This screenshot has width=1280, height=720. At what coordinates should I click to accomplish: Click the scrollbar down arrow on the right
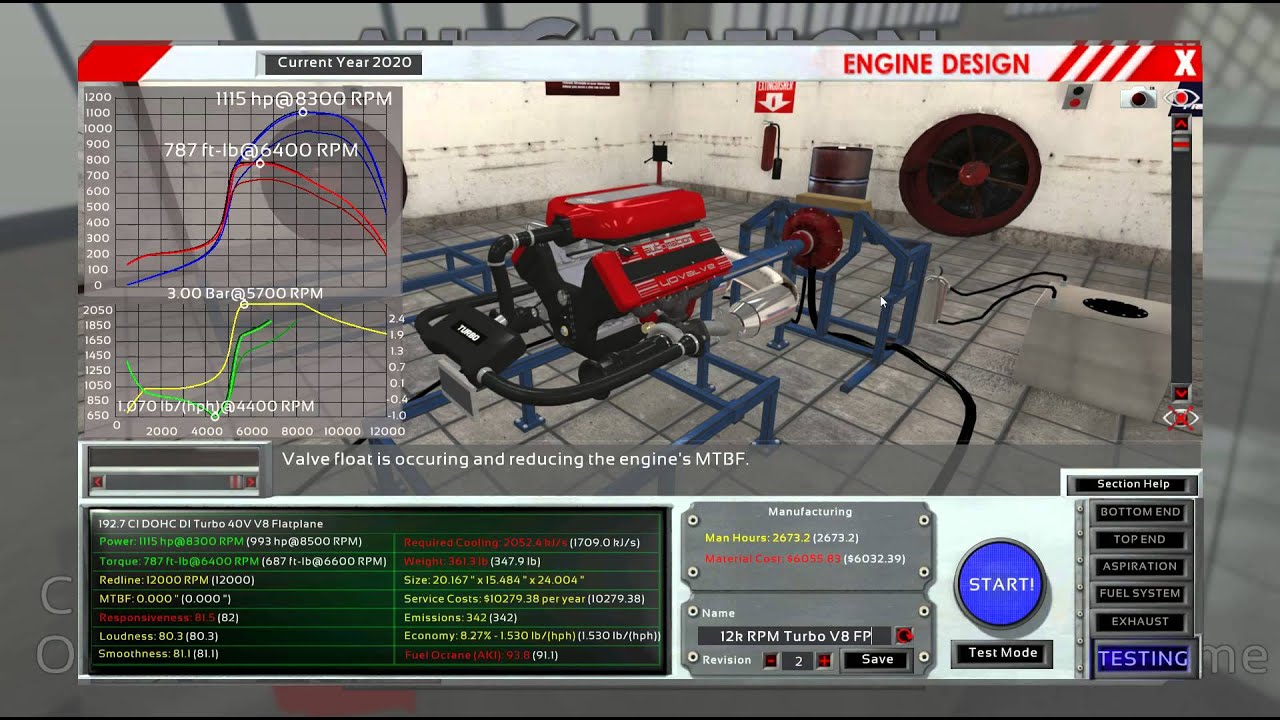click(x=1181, y=393)
